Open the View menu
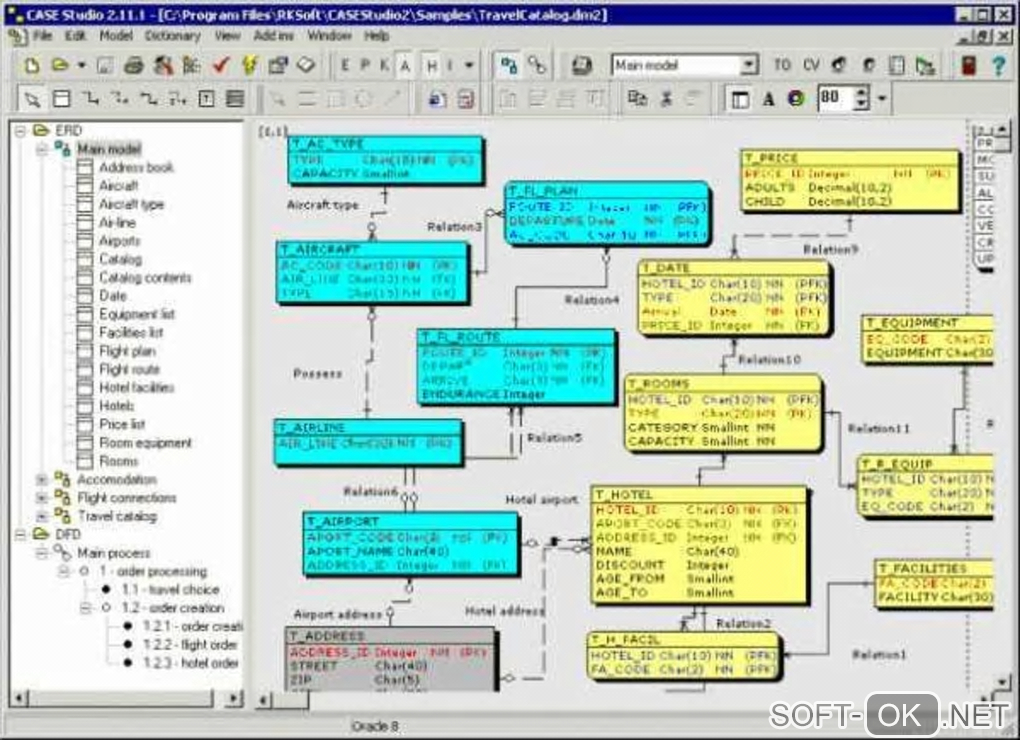This screenshot has width=1020, height=740. (x=228, y=36)
